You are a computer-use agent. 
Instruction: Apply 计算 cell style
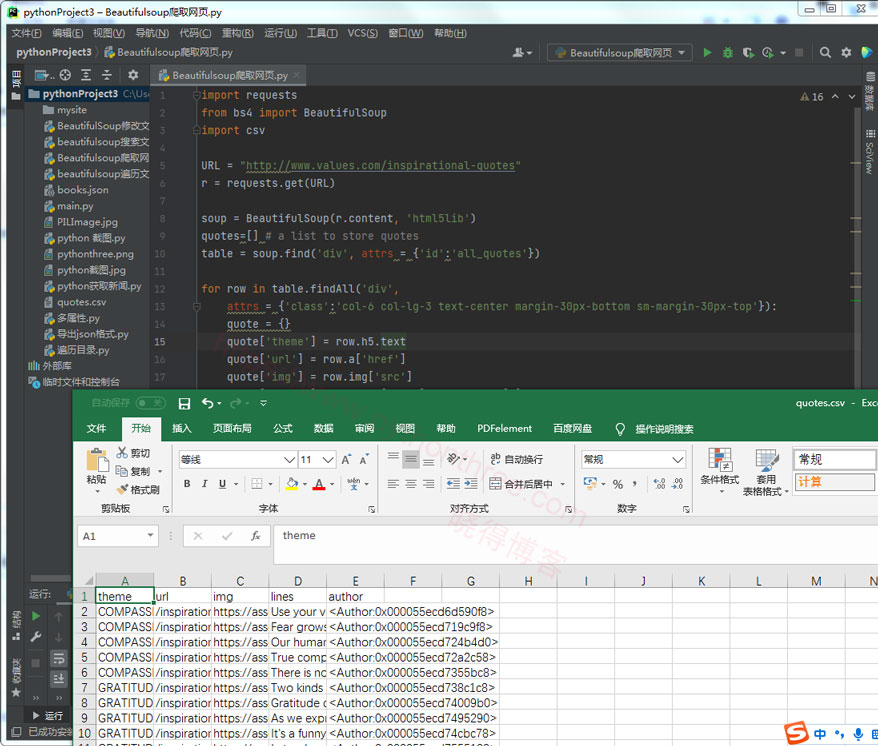(x=834, y=482)
